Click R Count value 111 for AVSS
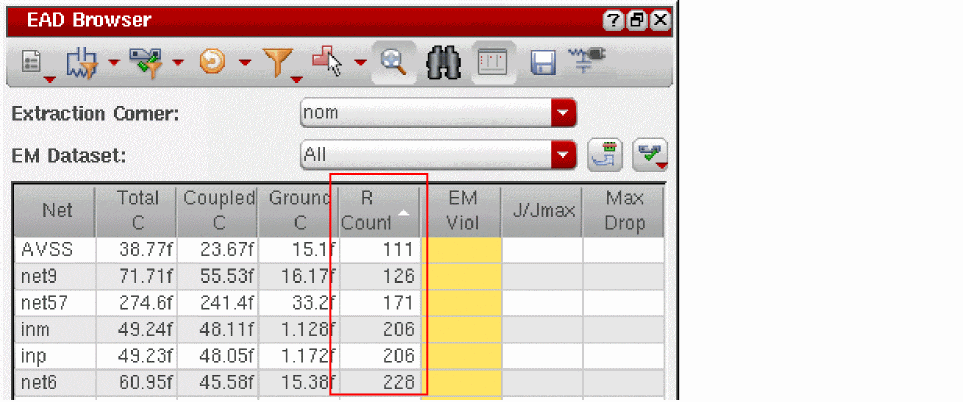 [399, 250]
